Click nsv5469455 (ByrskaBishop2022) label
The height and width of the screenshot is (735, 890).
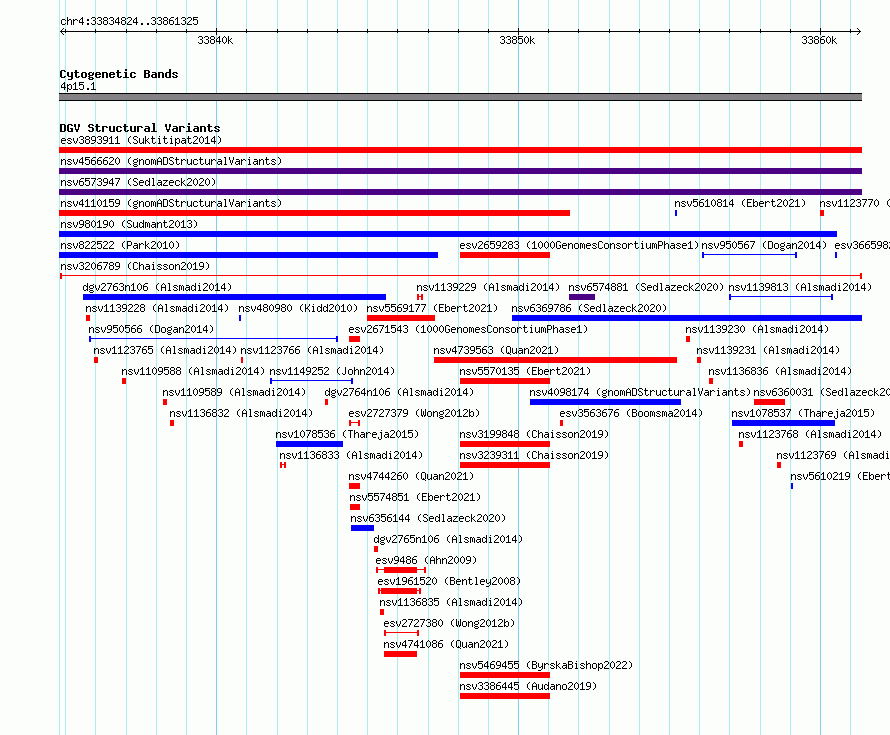(546, 665)
